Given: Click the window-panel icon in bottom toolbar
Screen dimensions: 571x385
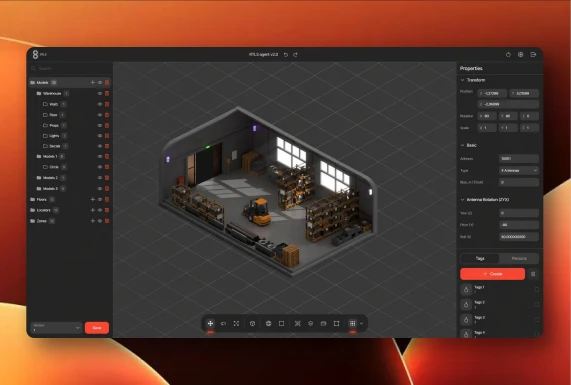Looking at the screenshot, I should tap(323, 323).
